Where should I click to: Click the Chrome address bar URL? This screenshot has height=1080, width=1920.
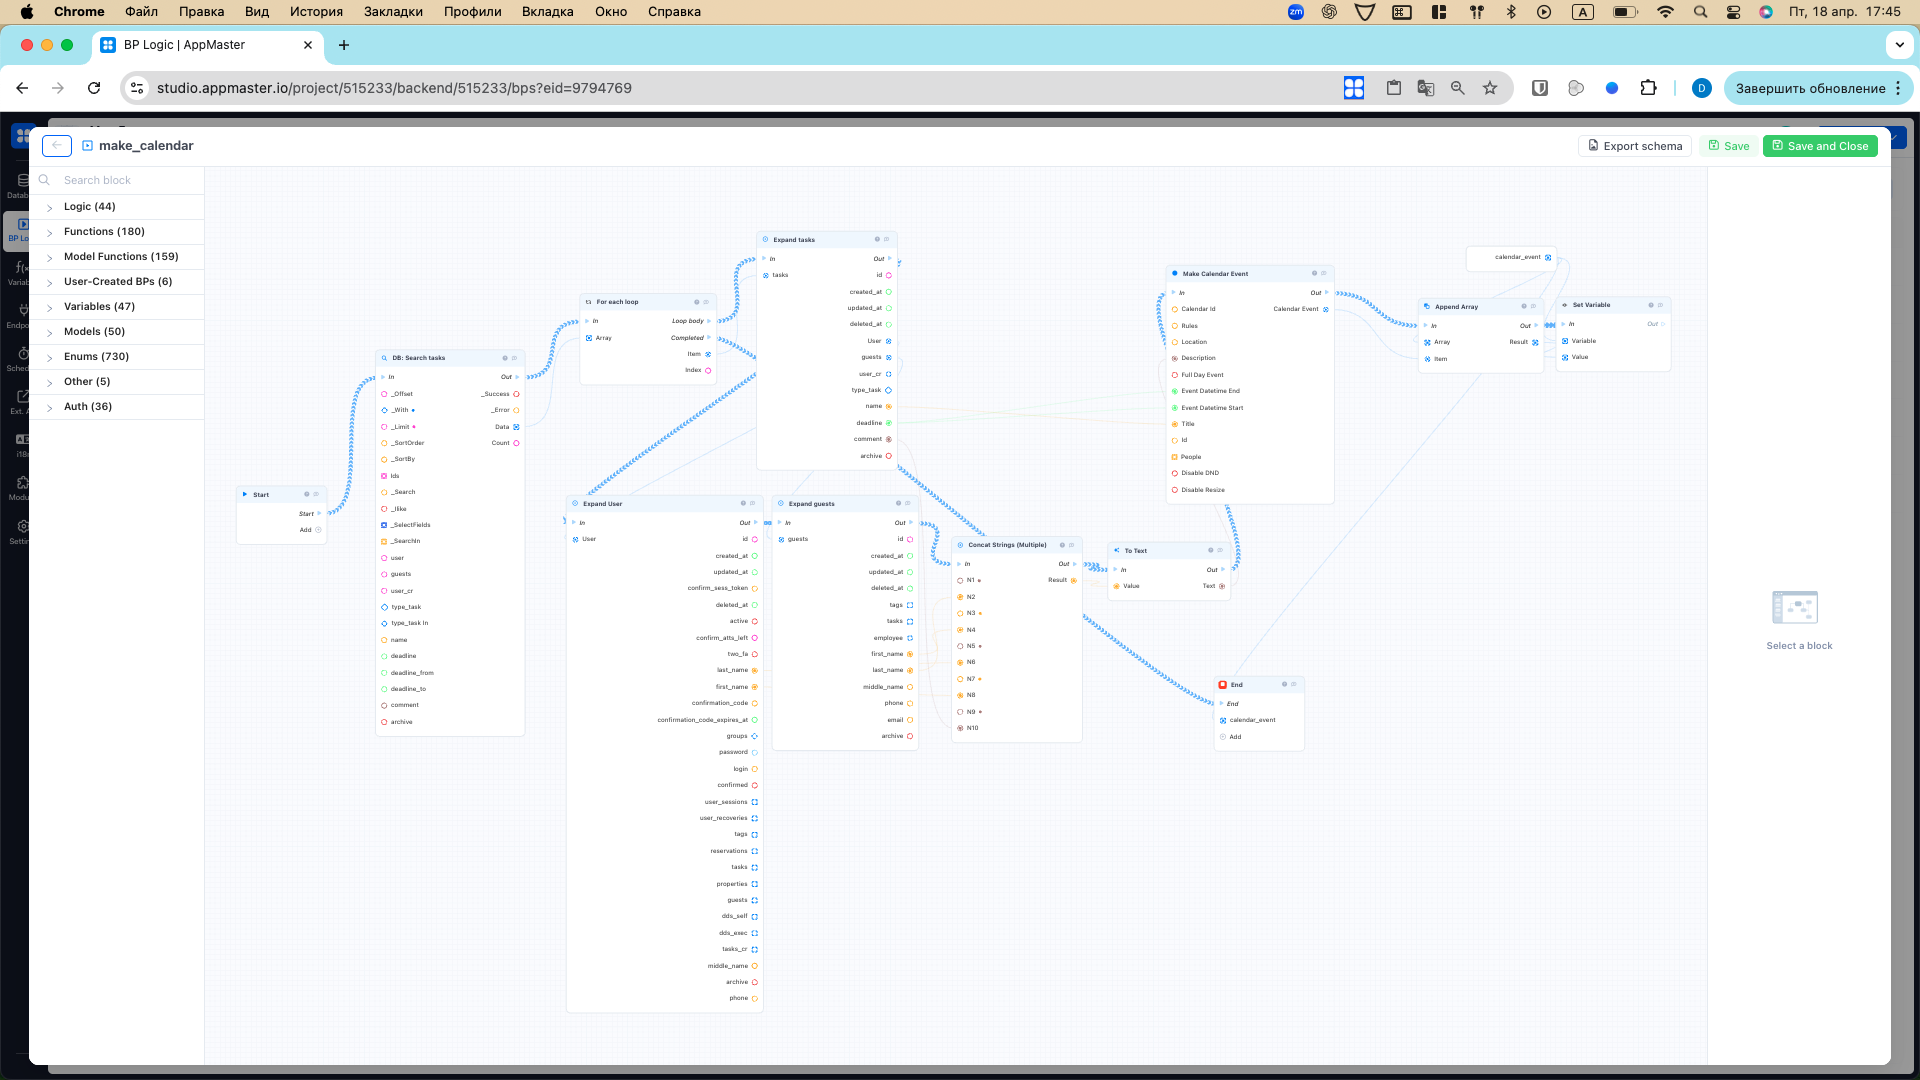click(394, 88)
